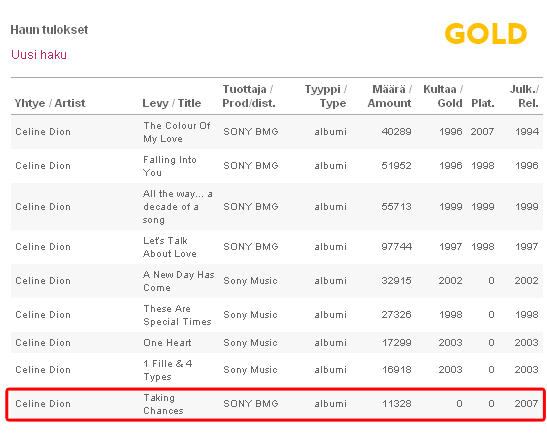
Task: Click the Kultaa / Gold column header
Action: 443,96
